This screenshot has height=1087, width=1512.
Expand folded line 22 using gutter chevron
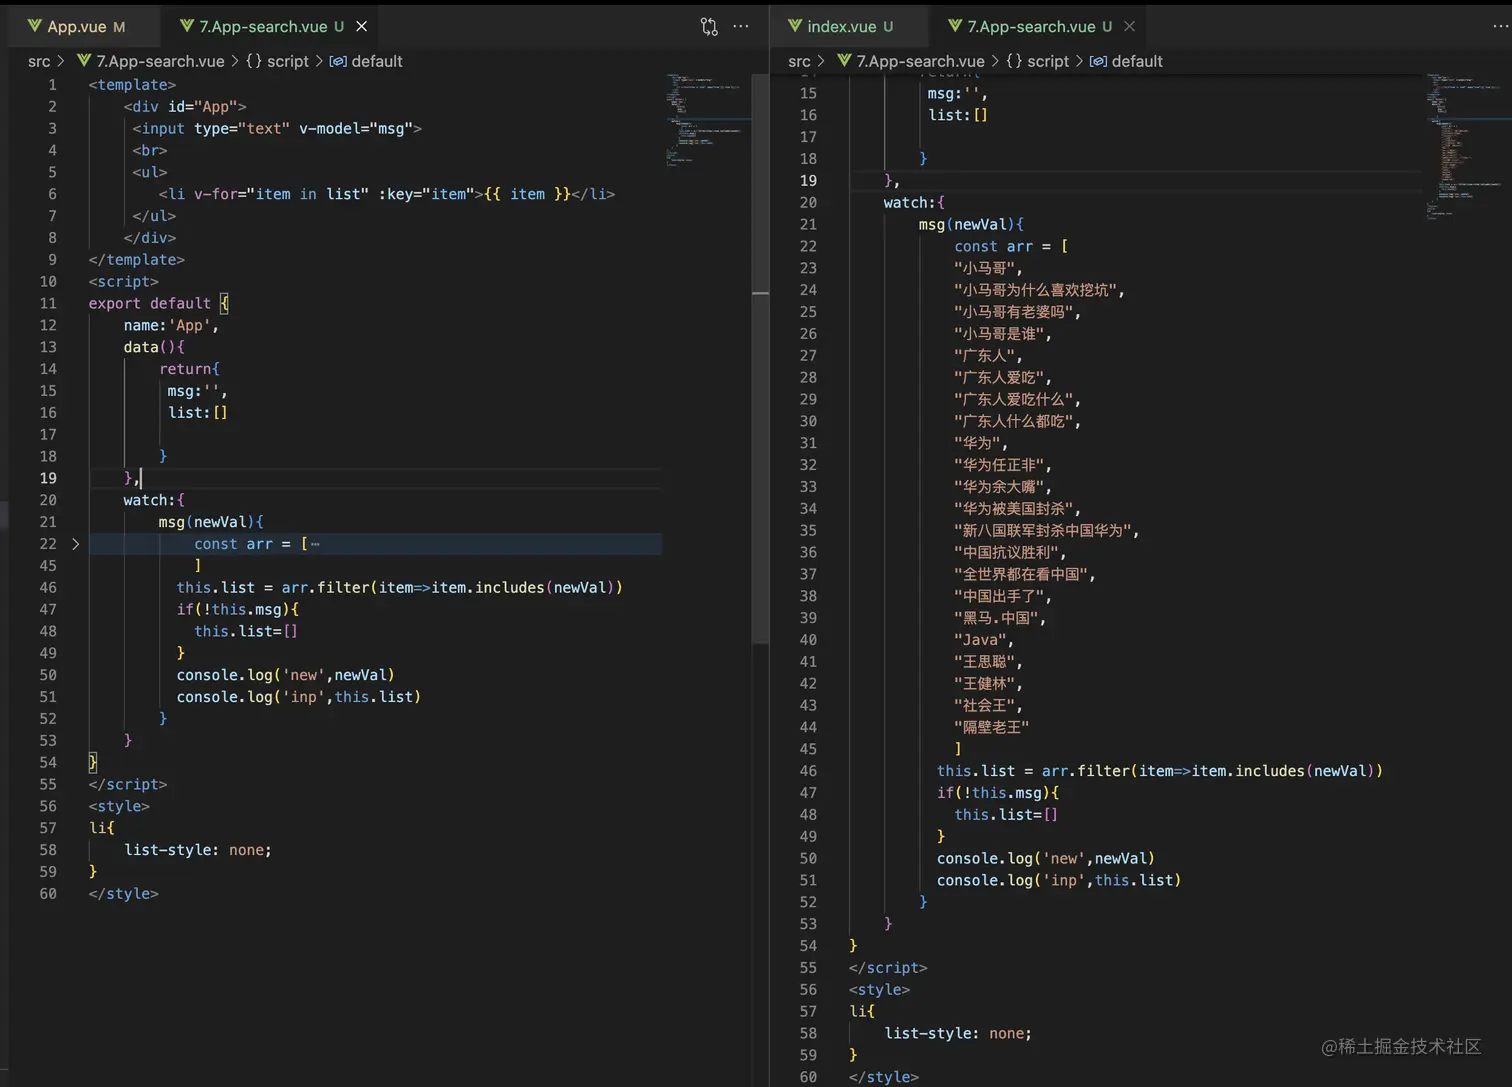tap(75, 544)
